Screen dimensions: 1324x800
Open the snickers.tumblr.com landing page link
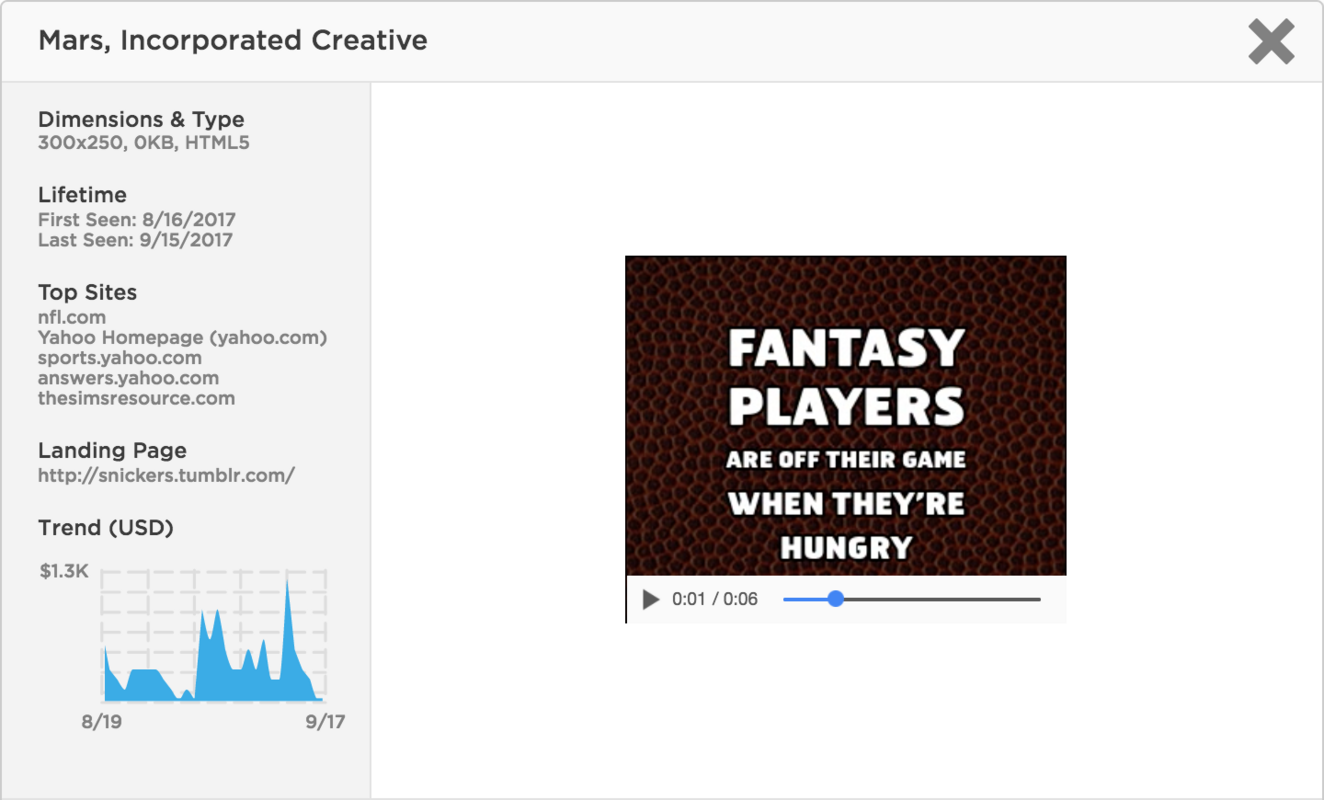[165, 475]
